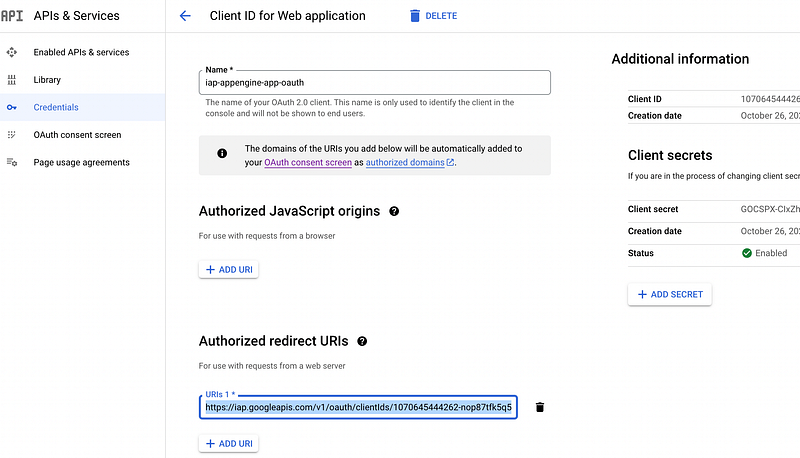Click the Page usage agreements icon
The image size is (800, 458).
click(12, 162)
